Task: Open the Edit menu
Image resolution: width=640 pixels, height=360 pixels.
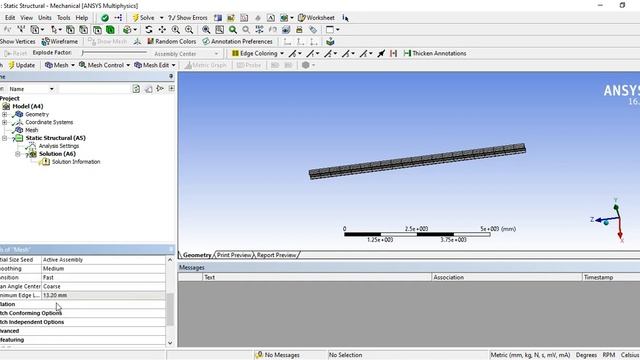Action: point(10,18)
